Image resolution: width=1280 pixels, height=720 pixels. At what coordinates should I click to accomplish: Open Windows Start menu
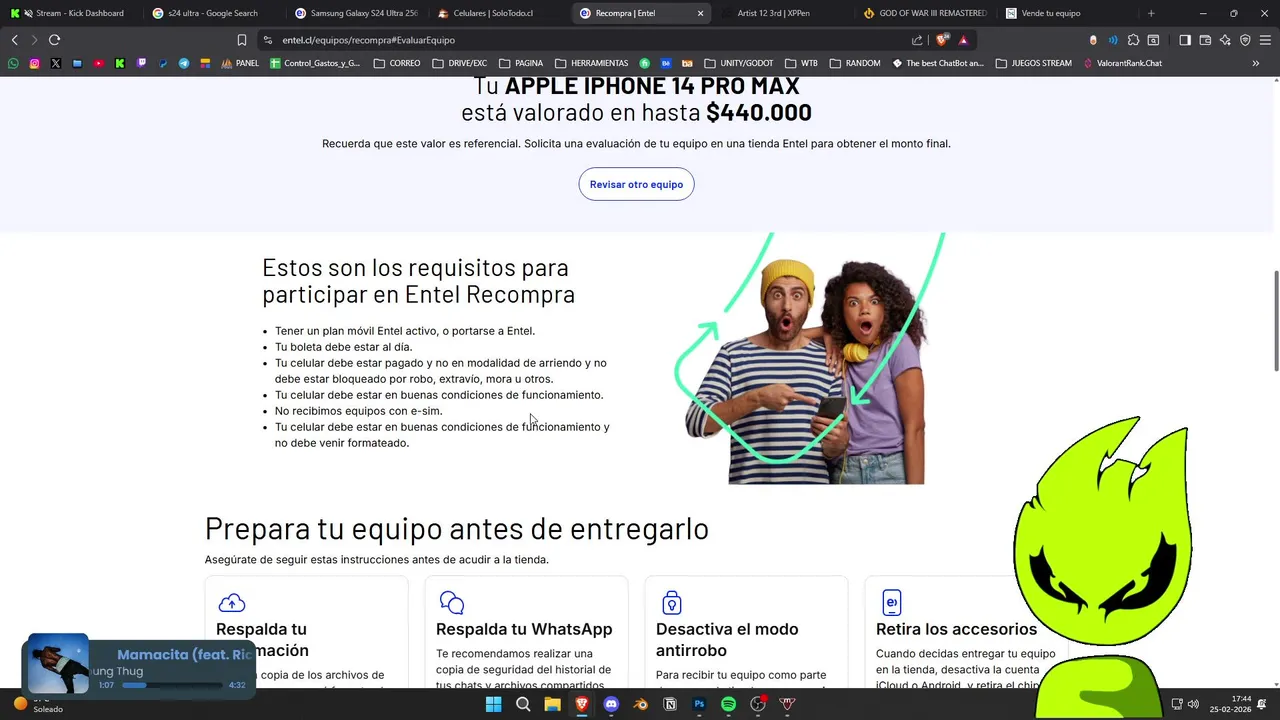493,704
